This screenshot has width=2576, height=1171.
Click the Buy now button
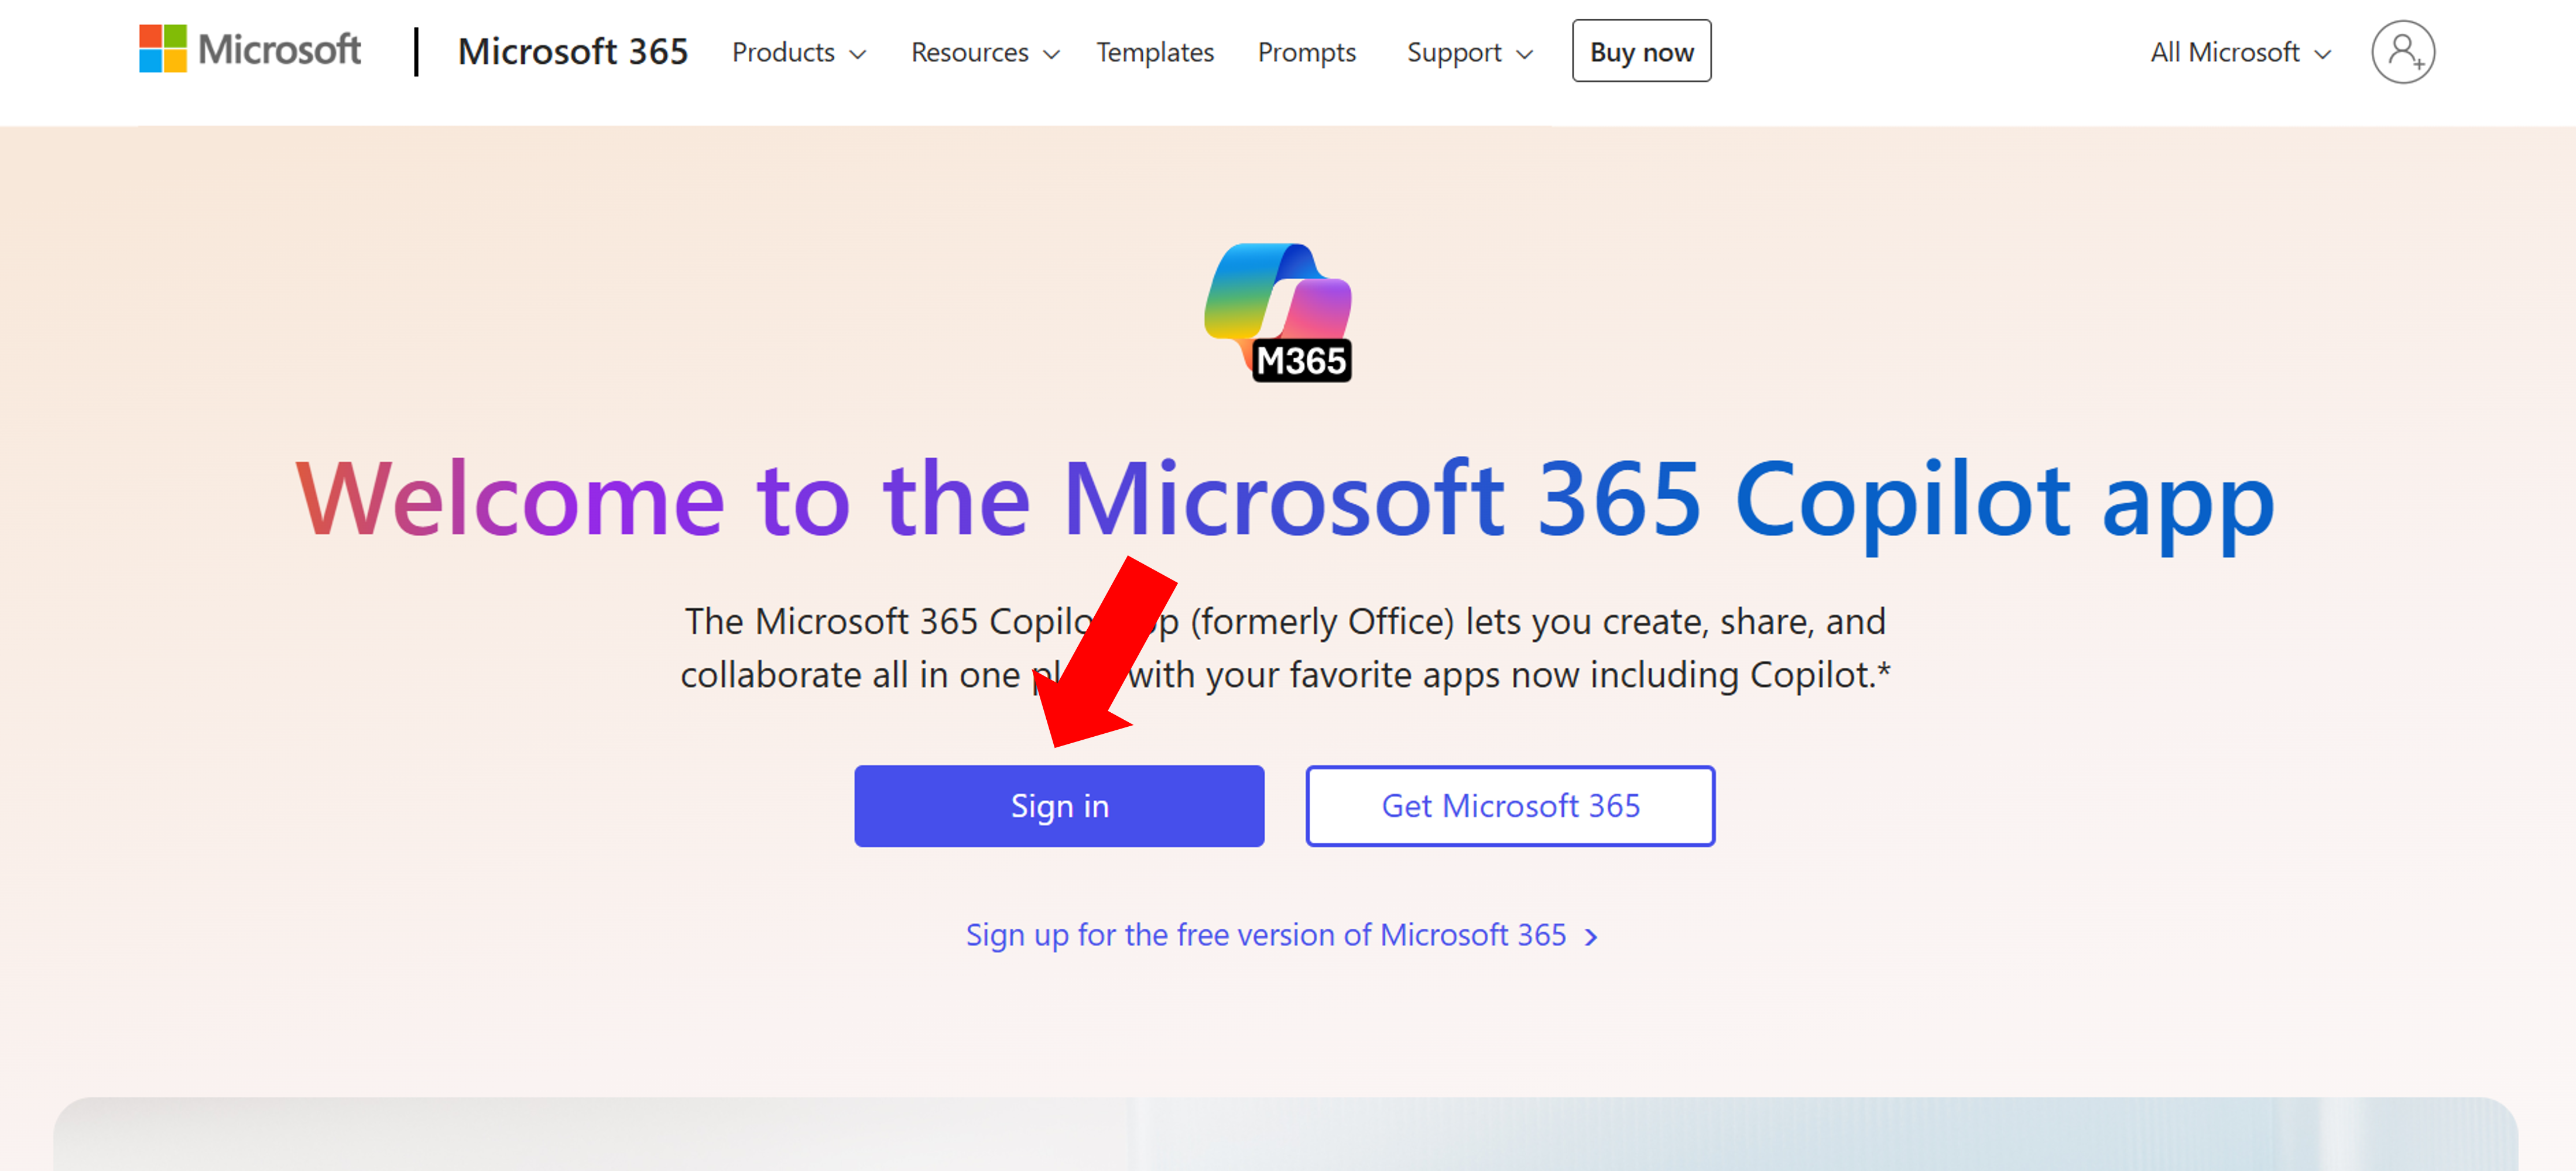coord(1641,52)
